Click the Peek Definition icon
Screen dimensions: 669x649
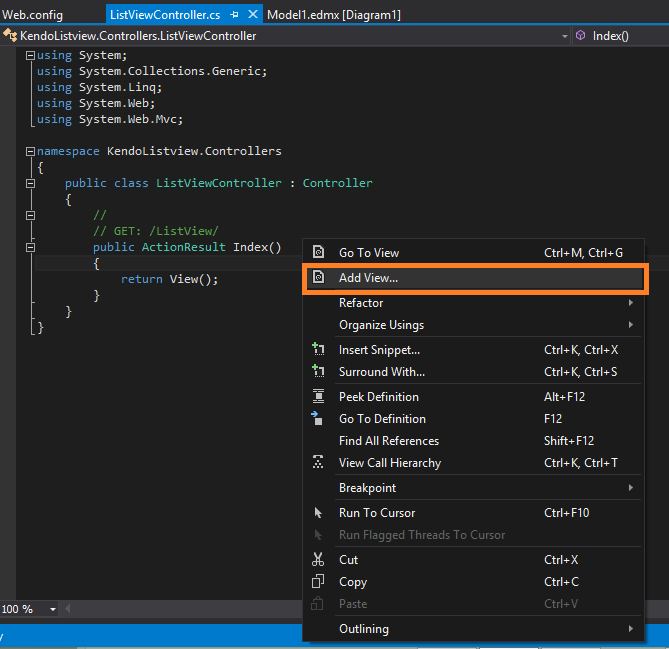pos(318,397)
